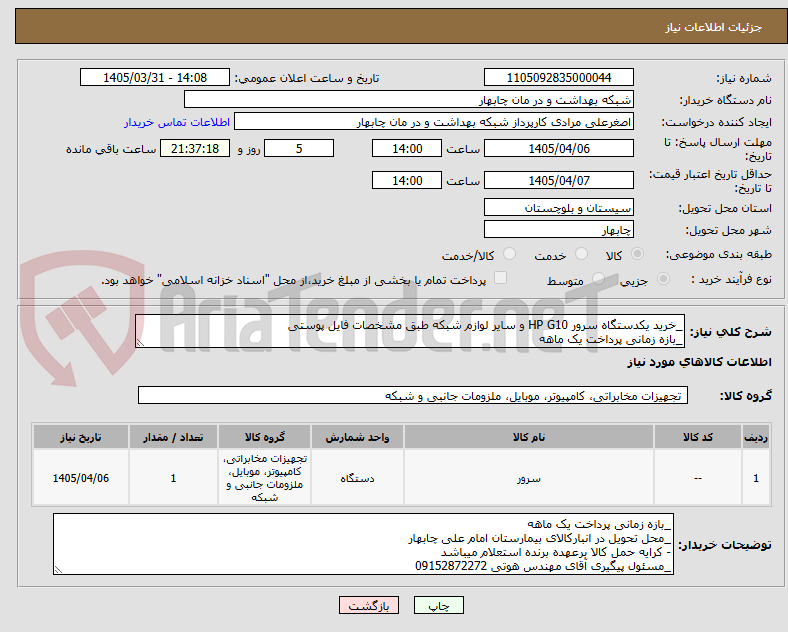Click the گروه کالا field
Image resolution: width=788 pixels, height=632 pixels.
tap(413, 395)
